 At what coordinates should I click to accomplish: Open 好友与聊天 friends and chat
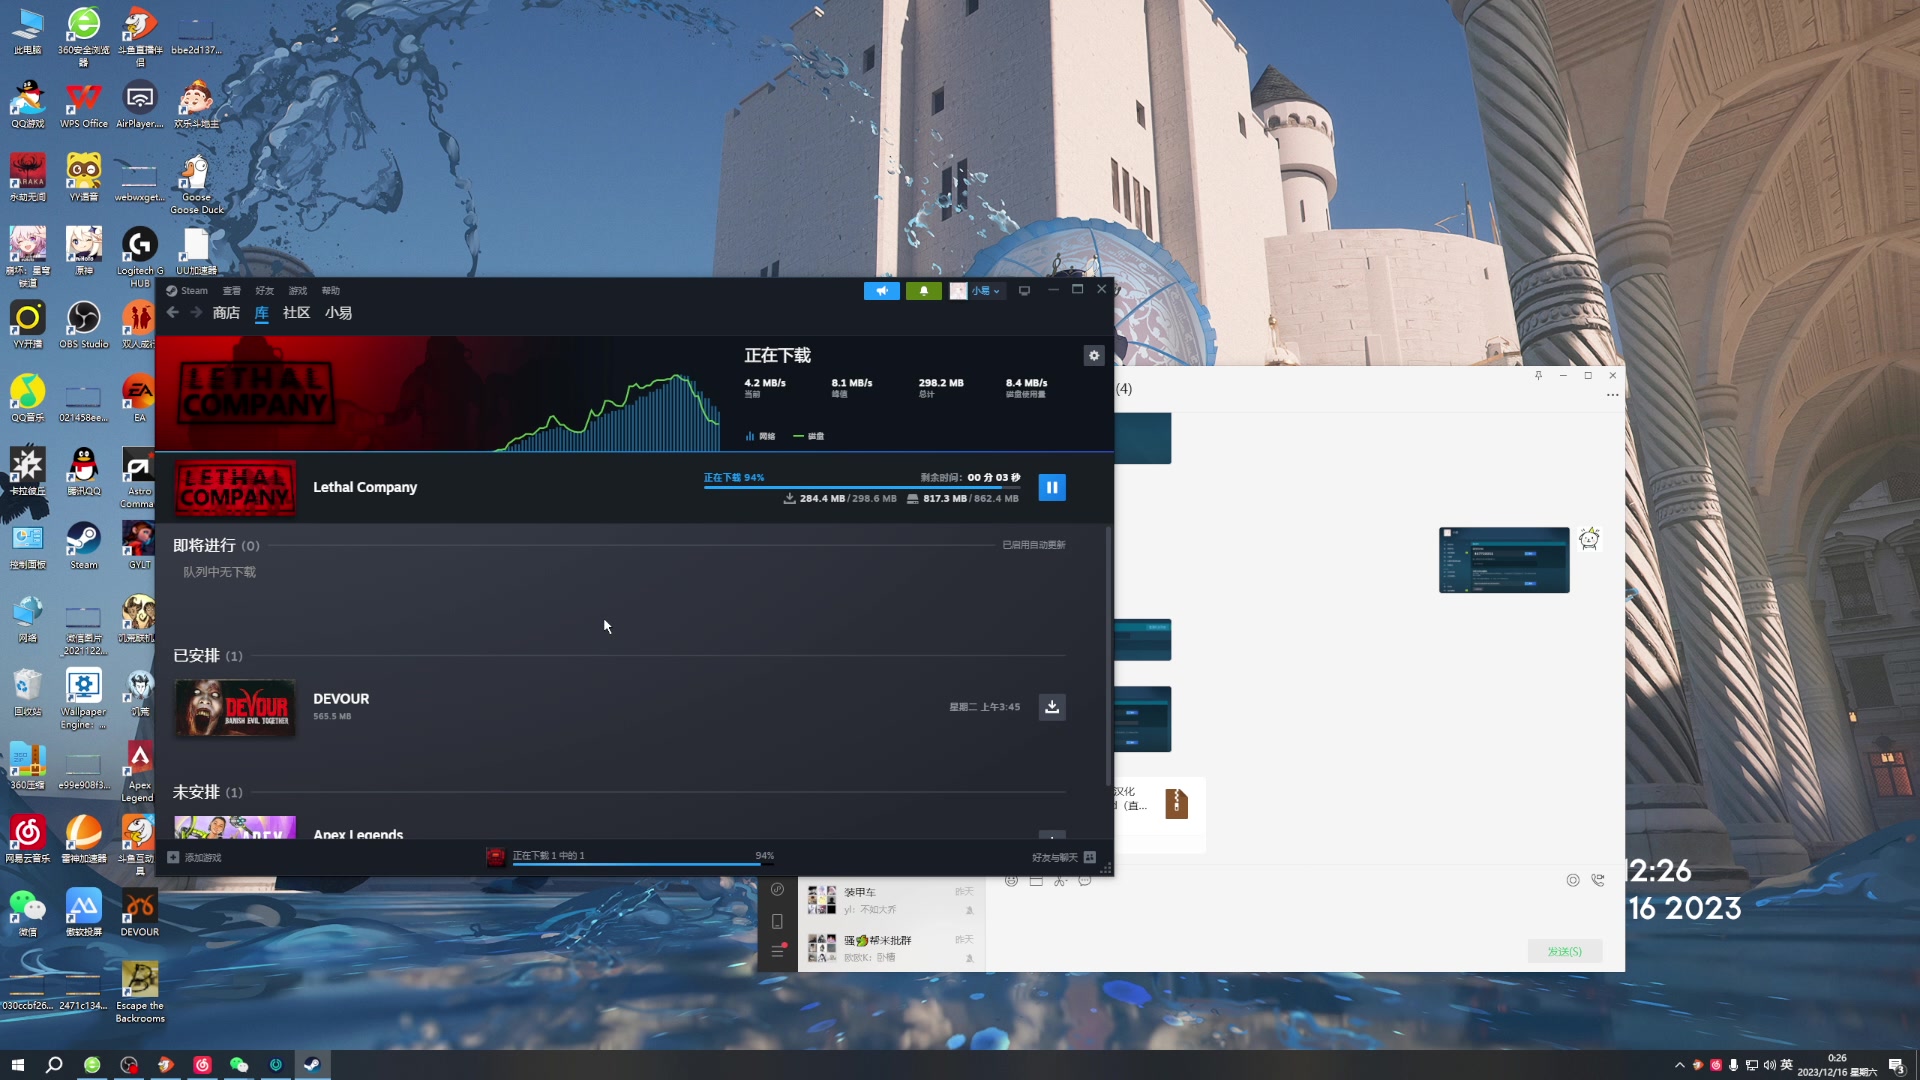[x=1064, y=858]
